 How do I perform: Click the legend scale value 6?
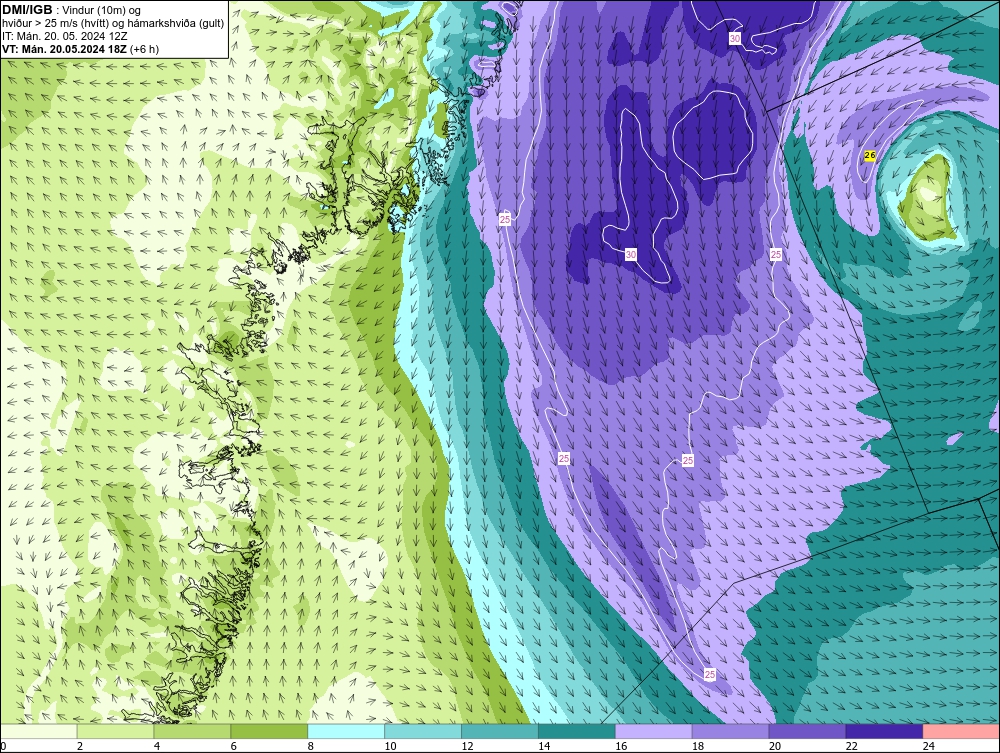tap(233, 746)
